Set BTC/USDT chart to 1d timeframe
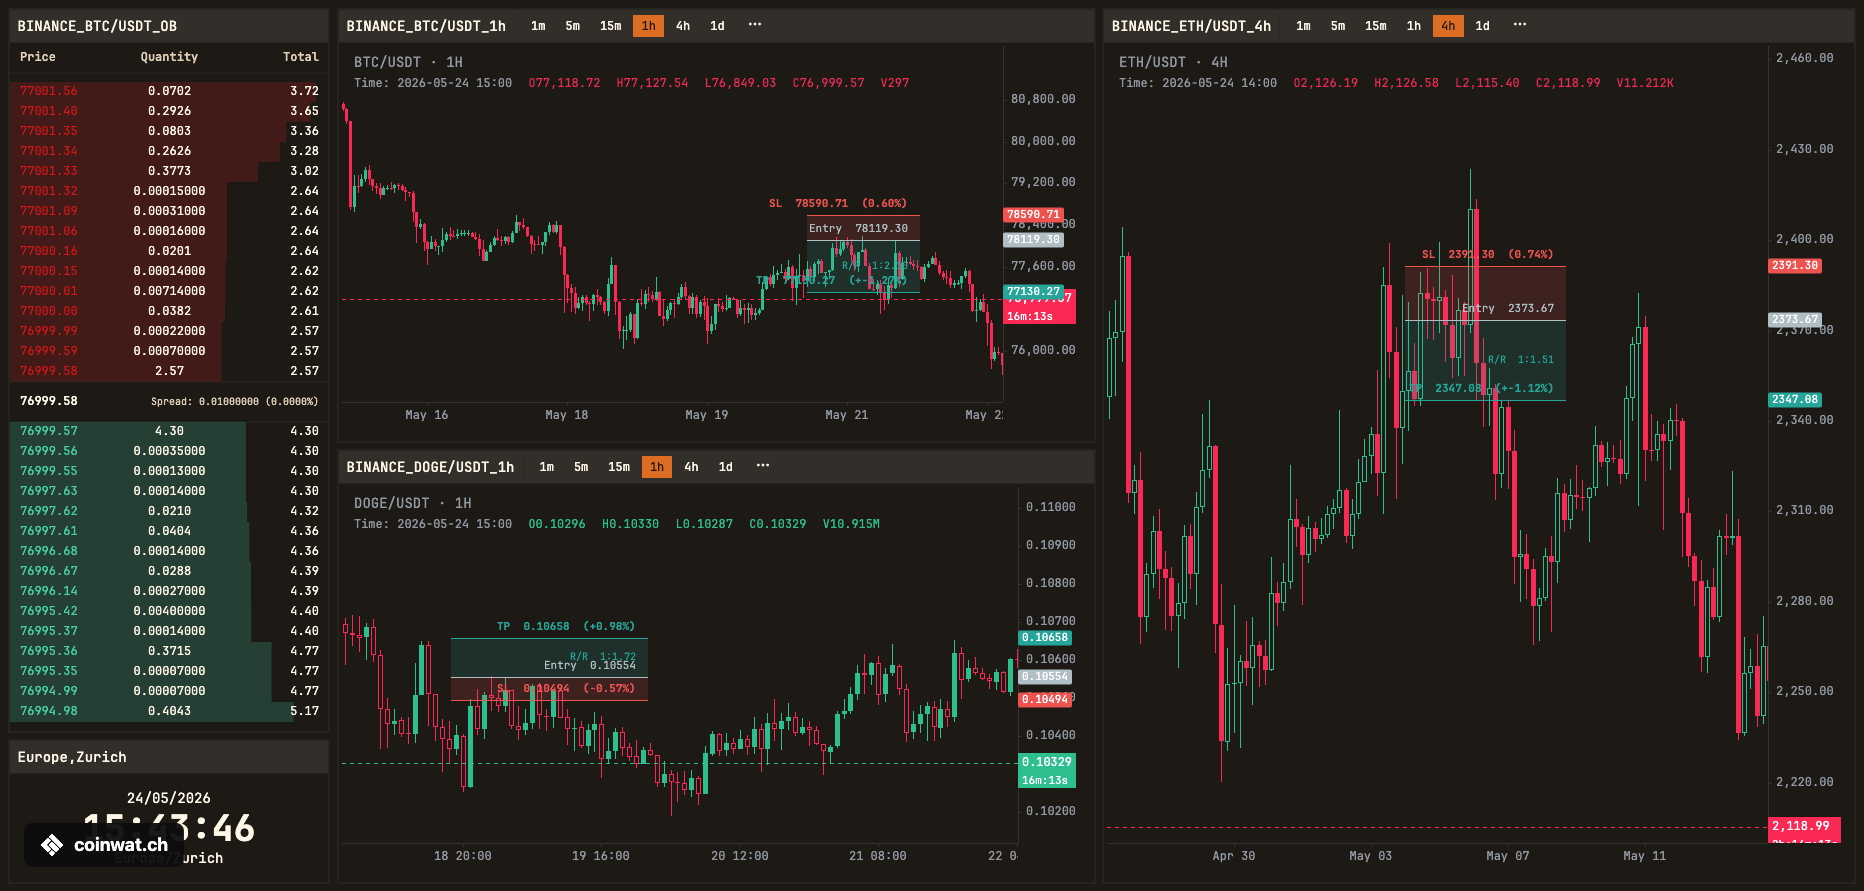Image resolution: width=1864 pixels, height=891 pixels. click(x=717, y=26)
